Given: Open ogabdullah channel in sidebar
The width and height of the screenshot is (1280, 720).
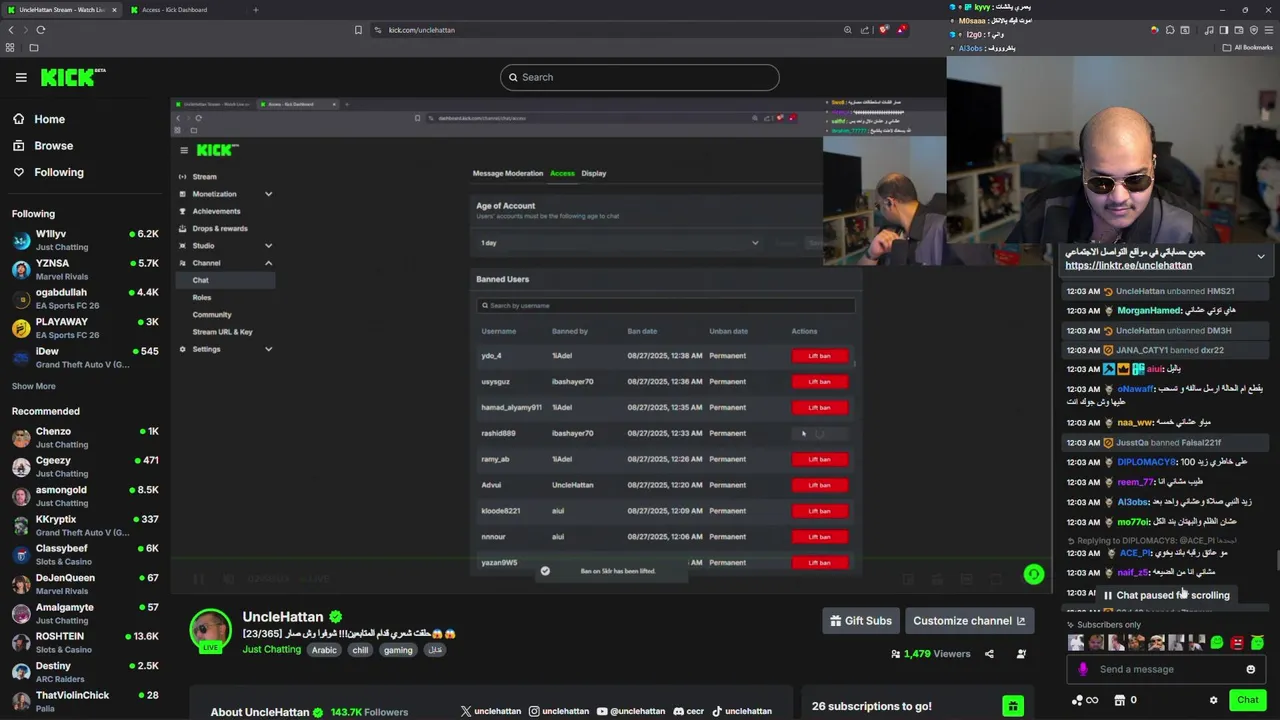Looking at the screenshot, I should click(85, 299).
